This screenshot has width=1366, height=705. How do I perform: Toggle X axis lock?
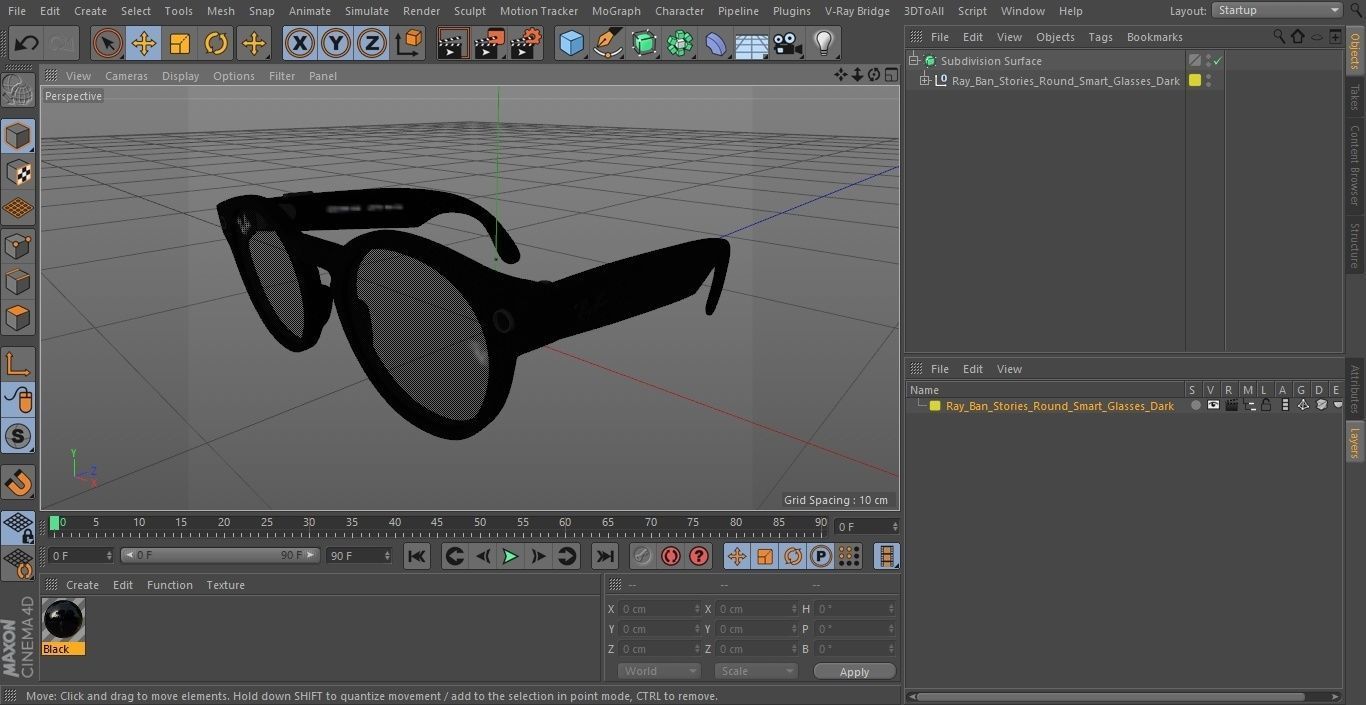[x=299, y=44]
